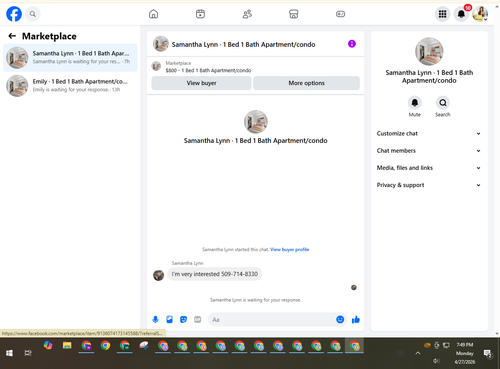Expand Media, files and links section
Viewport: 500px width, 369px height.
point(429,168)
